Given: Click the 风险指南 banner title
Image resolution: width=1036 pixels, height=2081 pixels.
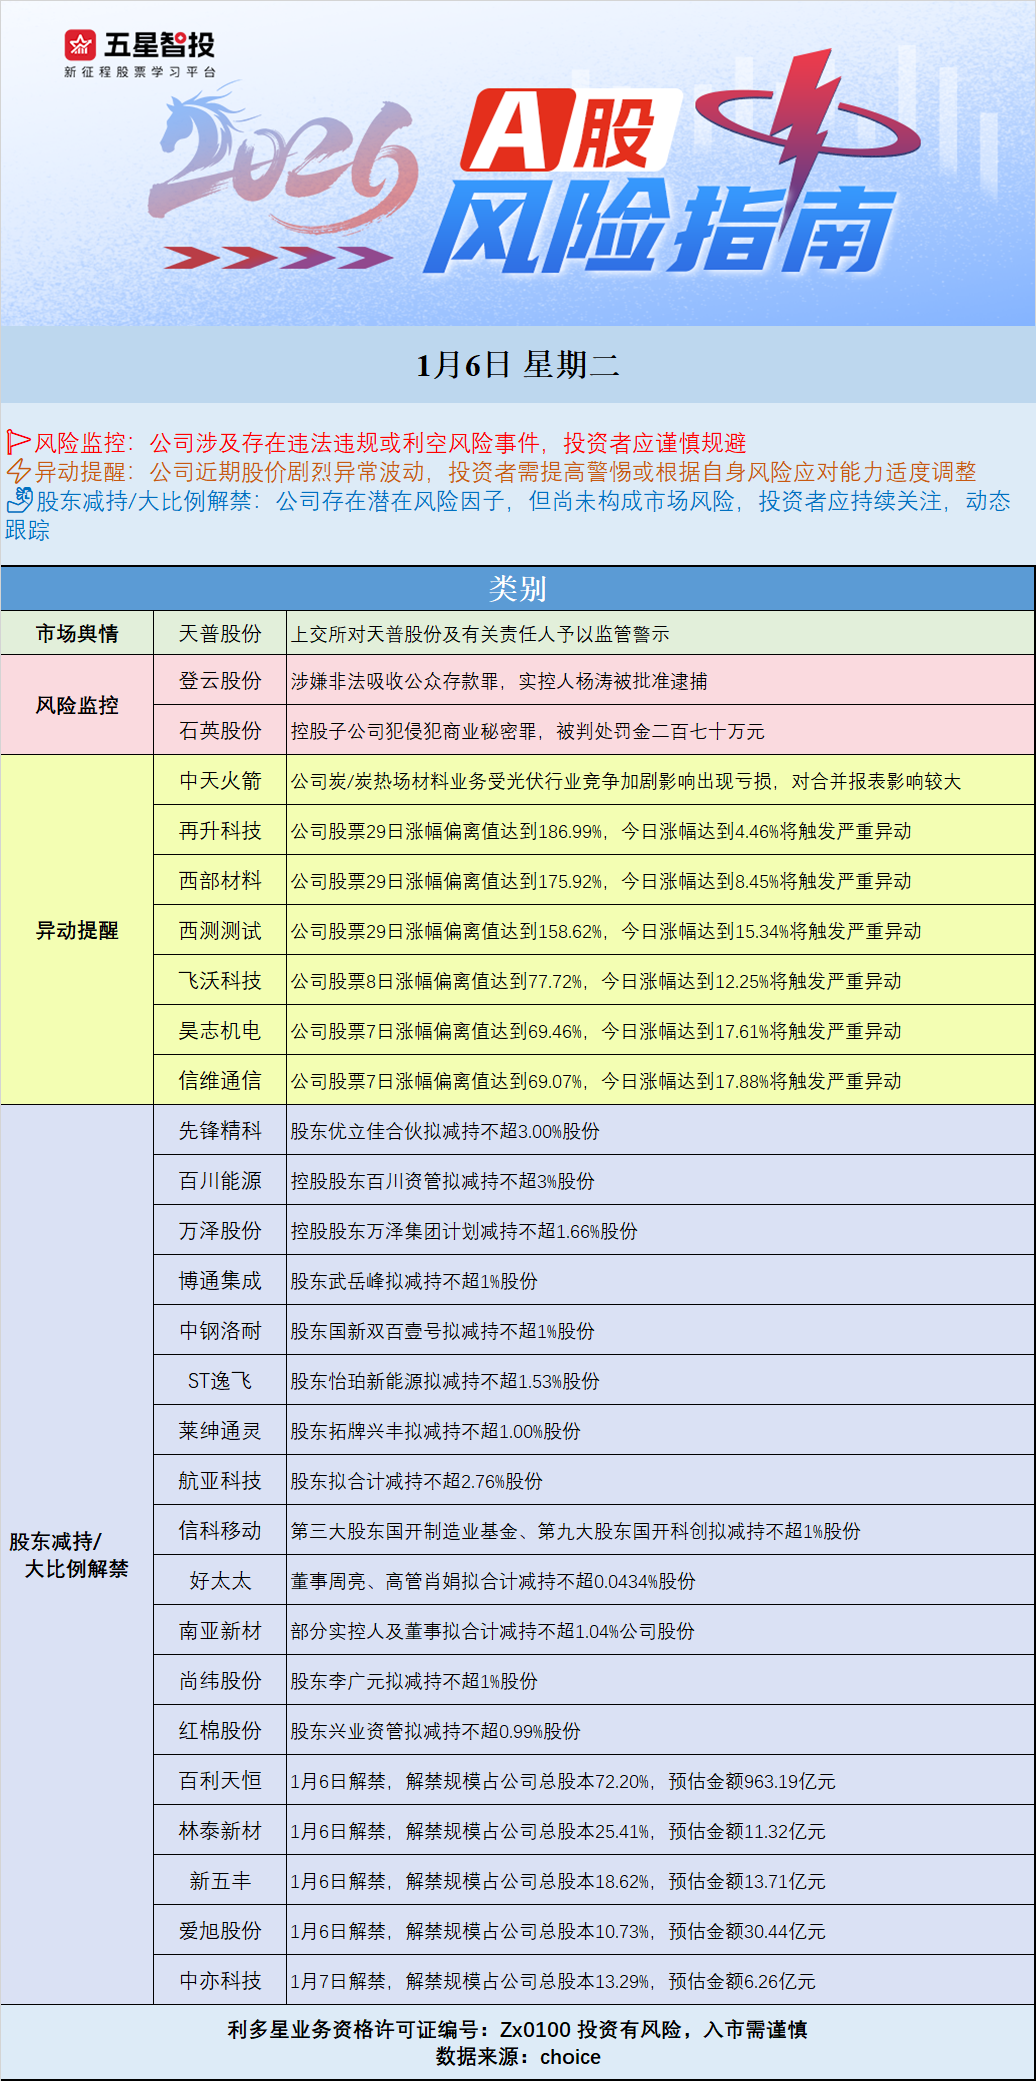Looking at the screenshot, I should click(x=660, y=228).
